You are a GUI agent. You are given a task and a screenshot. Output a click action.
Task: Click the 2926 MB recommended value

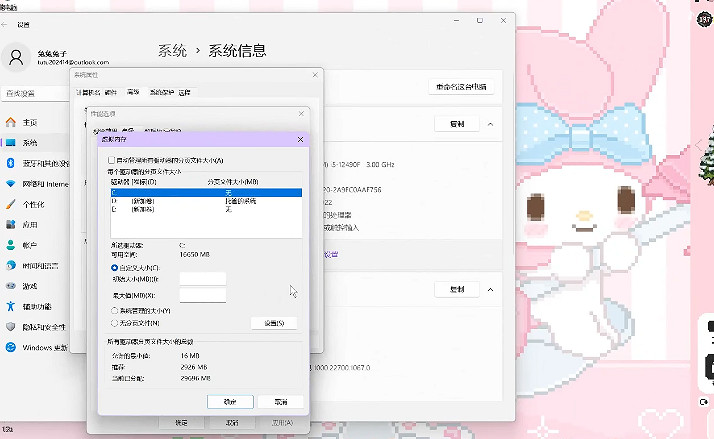click(194, 367)
